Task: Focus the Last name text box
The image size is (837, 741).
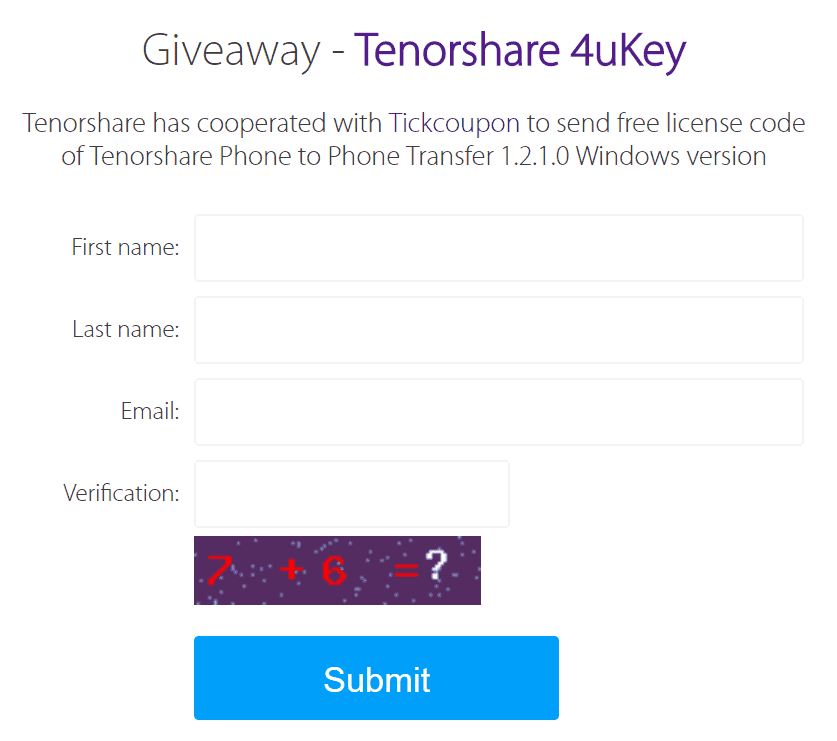Action: coord(498,330)
